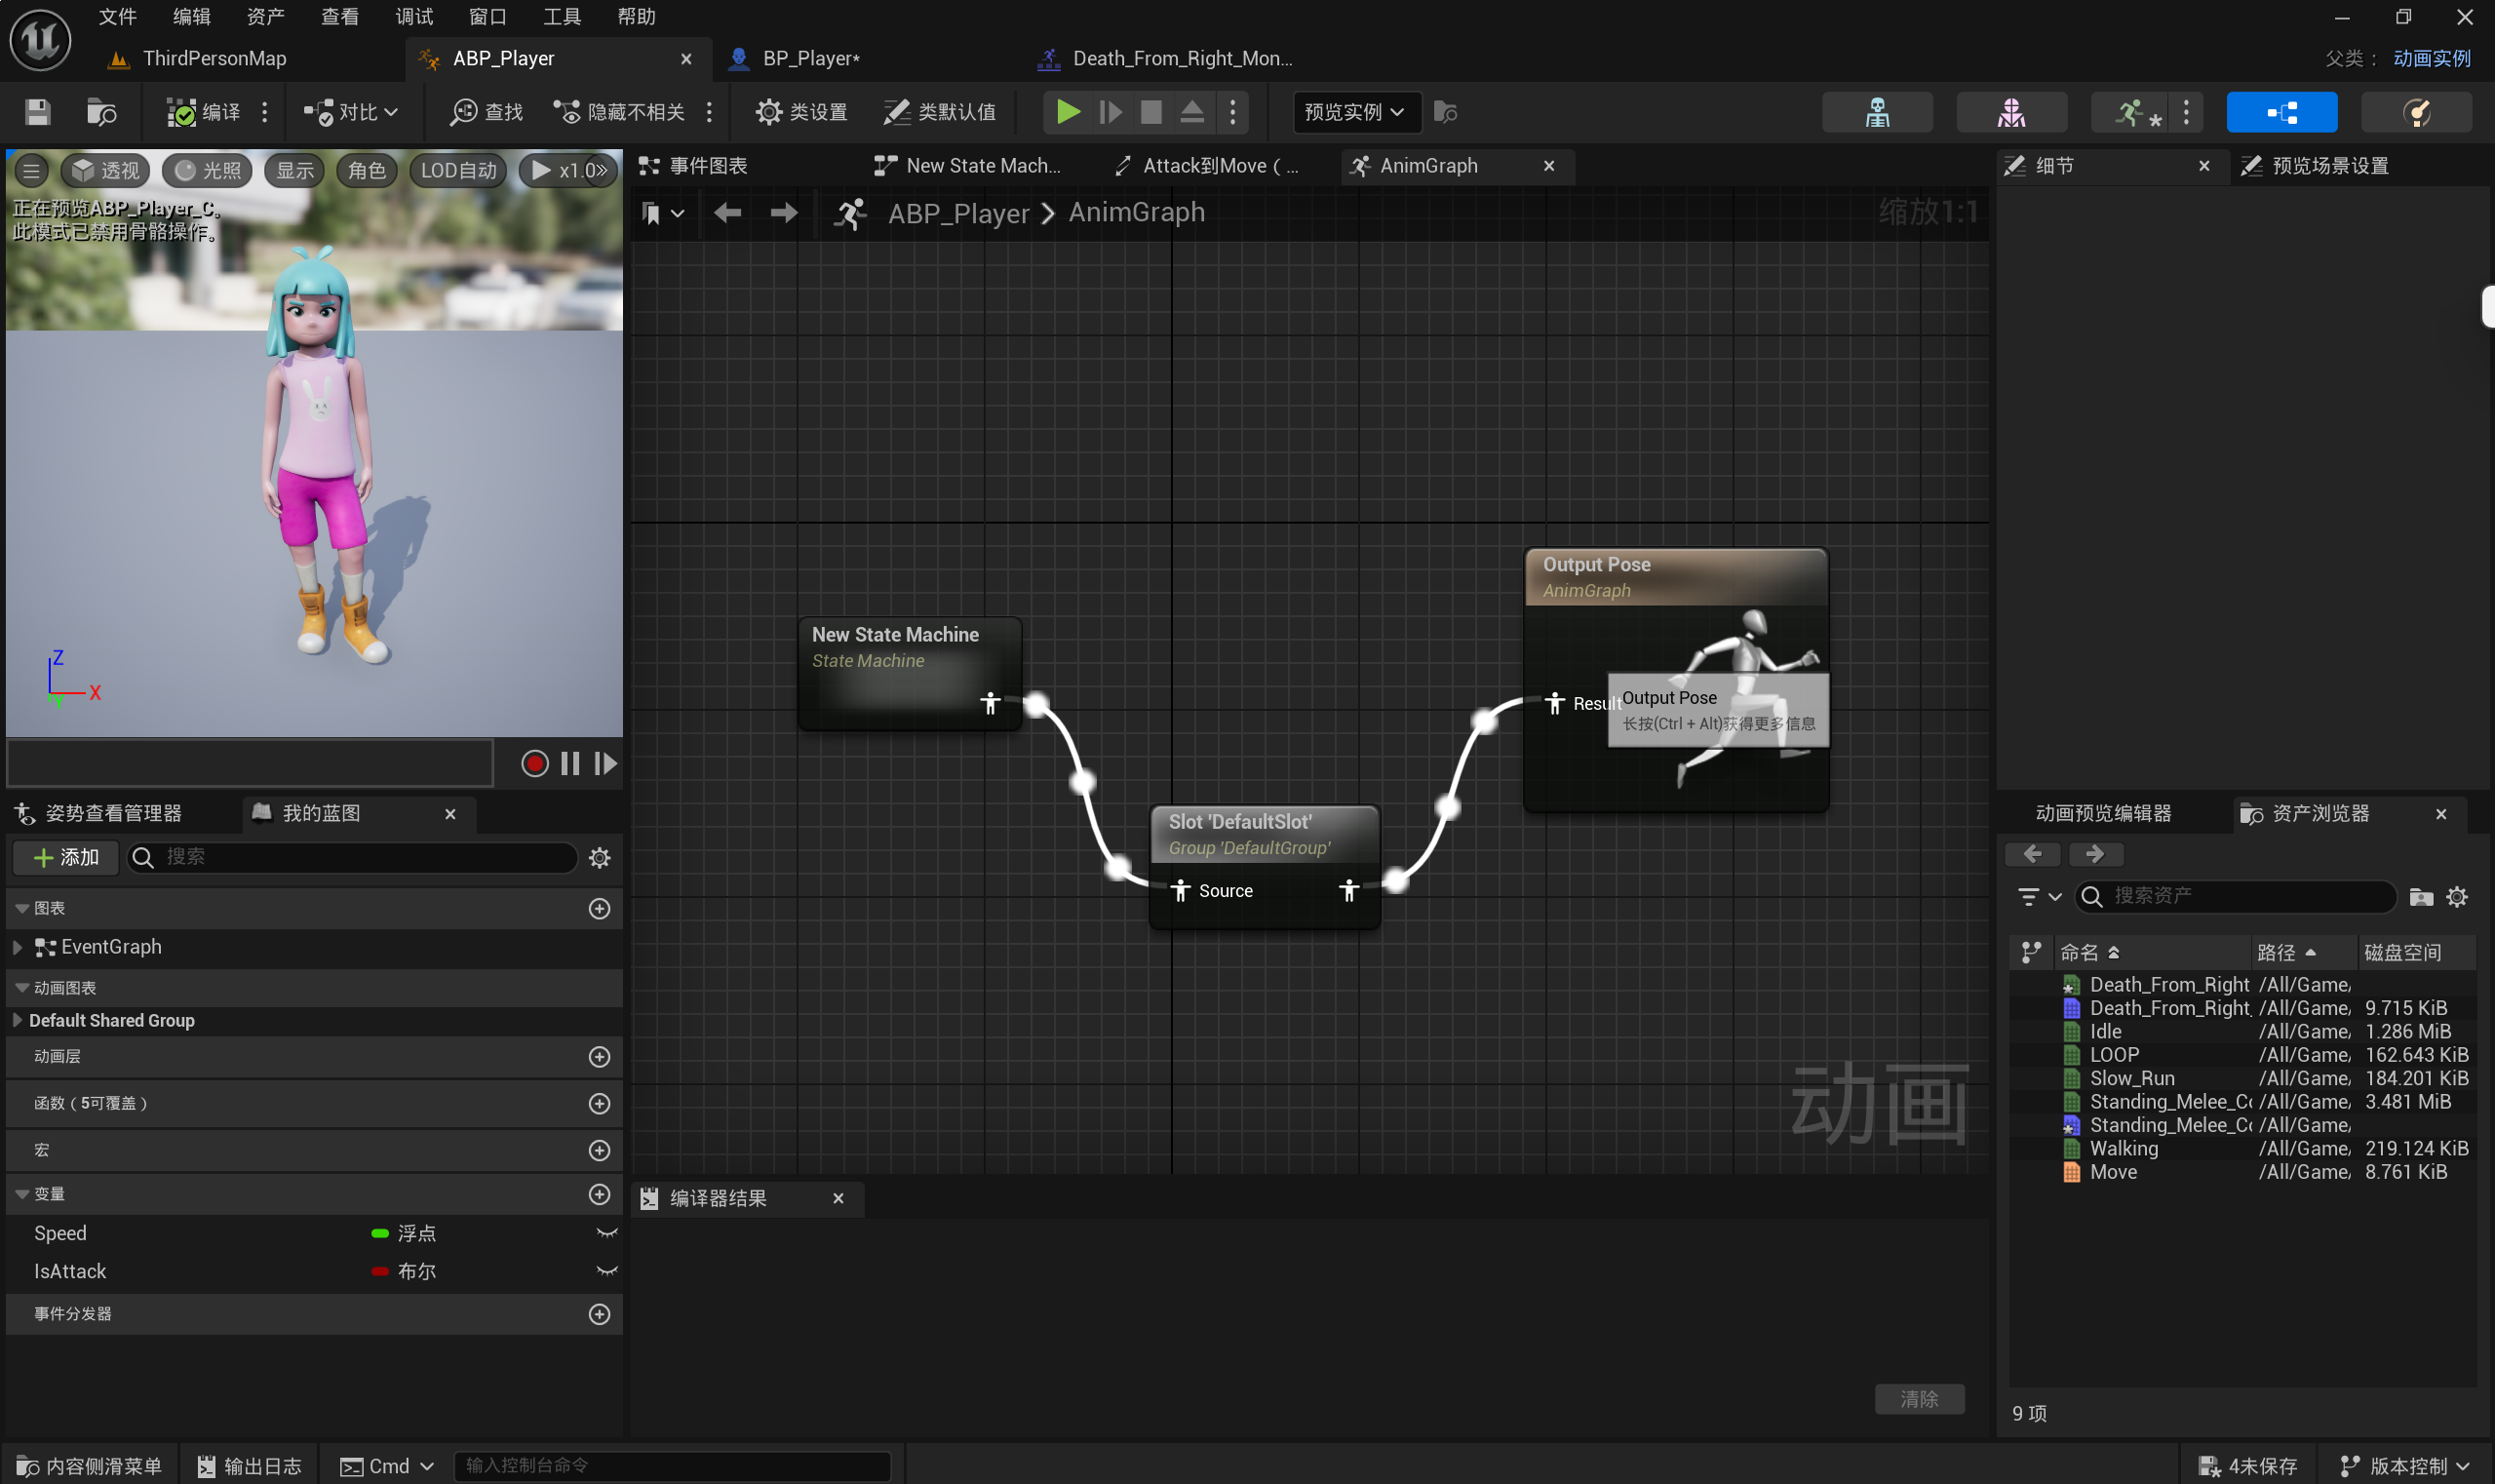
Task: Open asset browser filter dropdown
Action: coord(2038,896)
